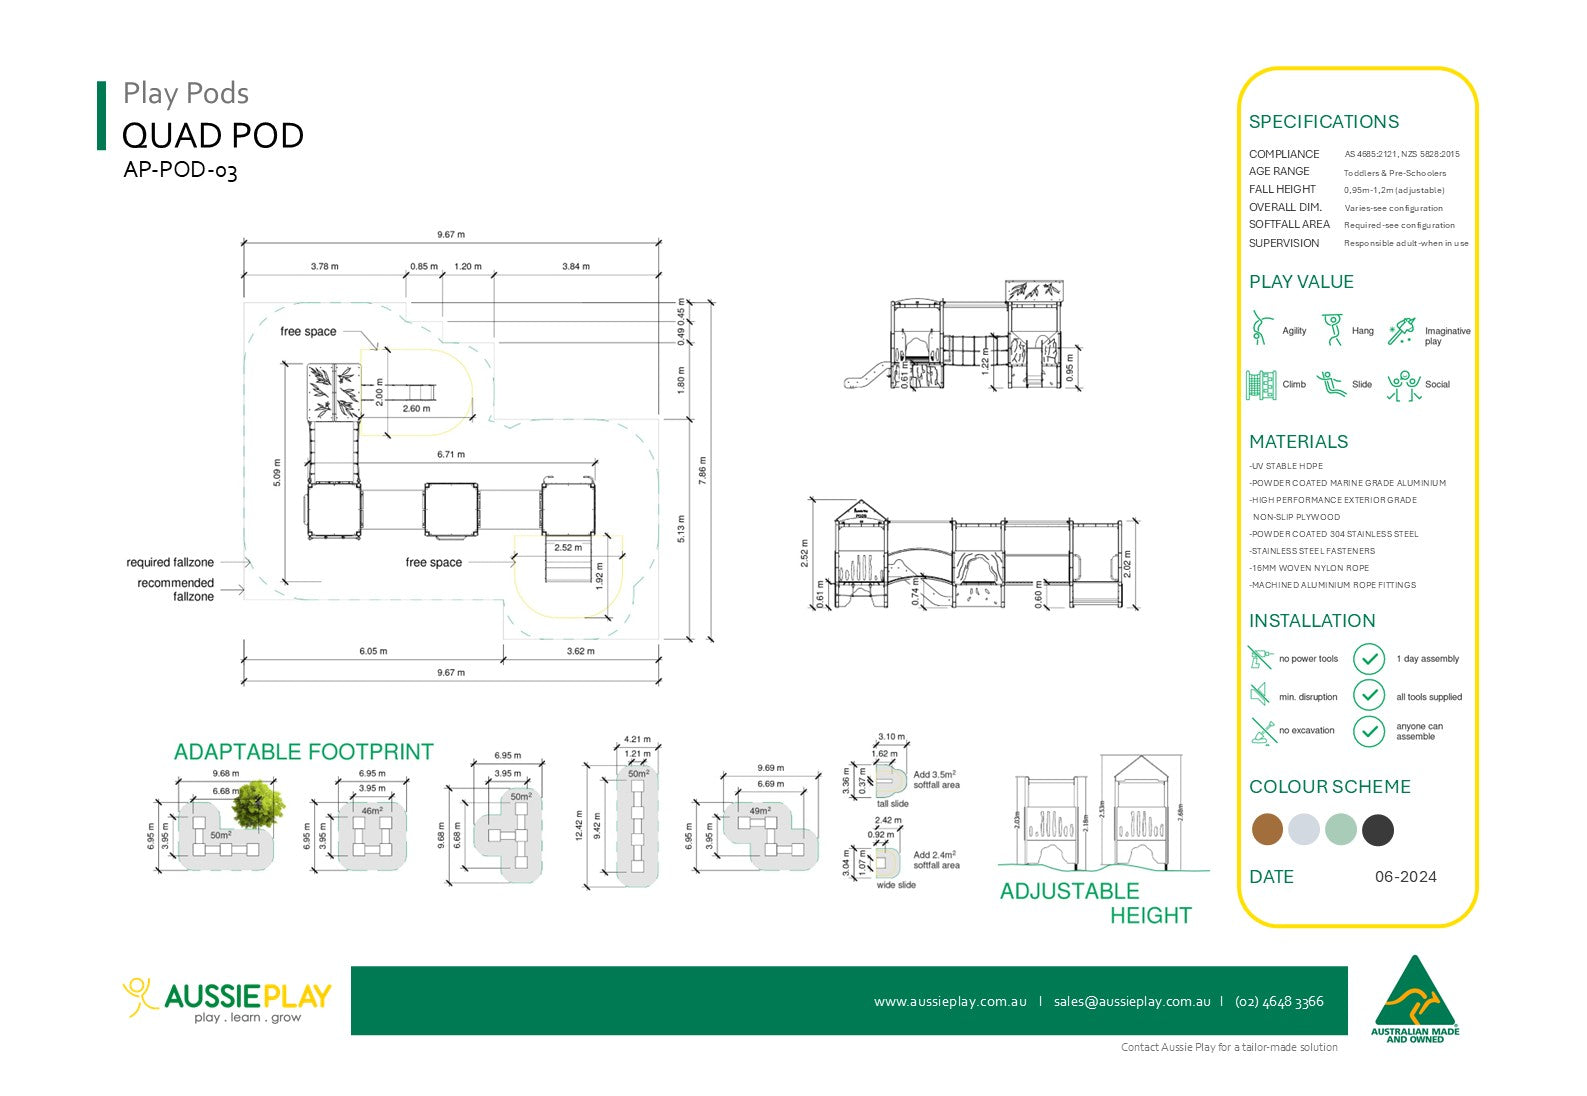Click the recommended fallzone label

click(176, 590)
